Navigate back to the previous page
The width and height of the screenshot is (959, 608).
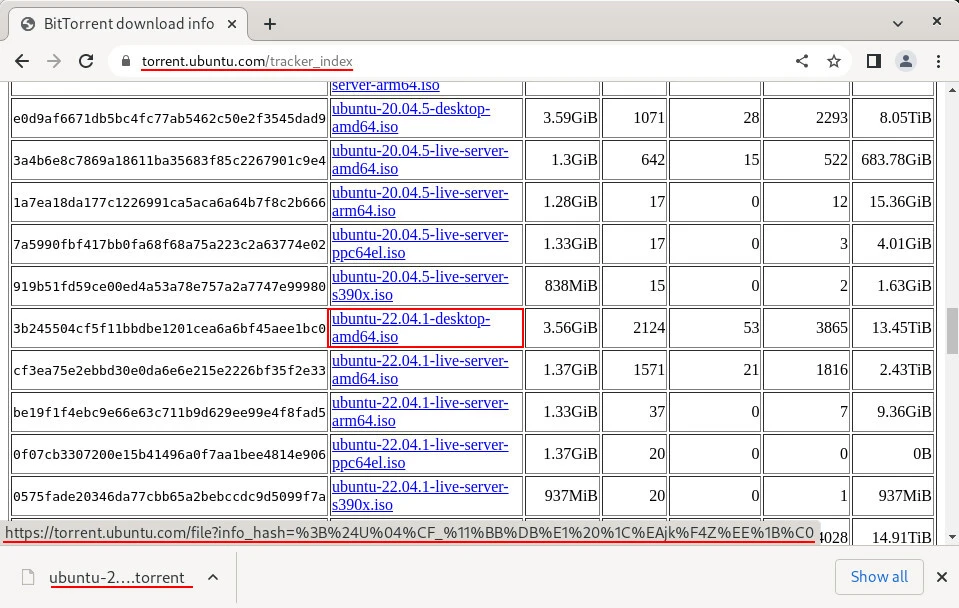22,61
